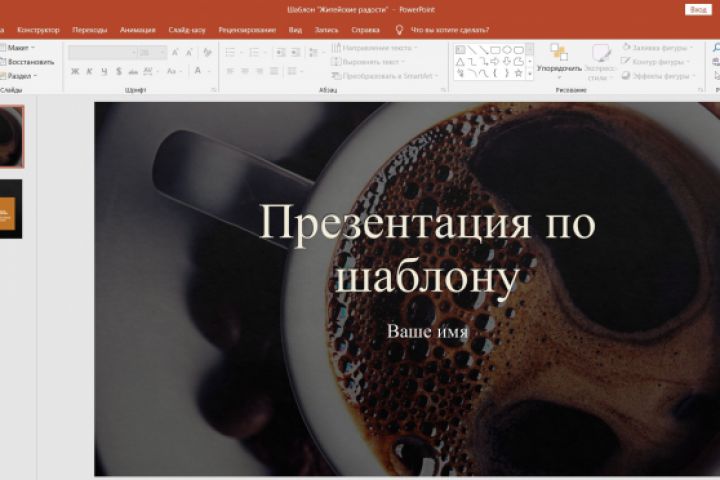Select the Arc shape
The width and height of the screenshot is (720, 480).
472,73
